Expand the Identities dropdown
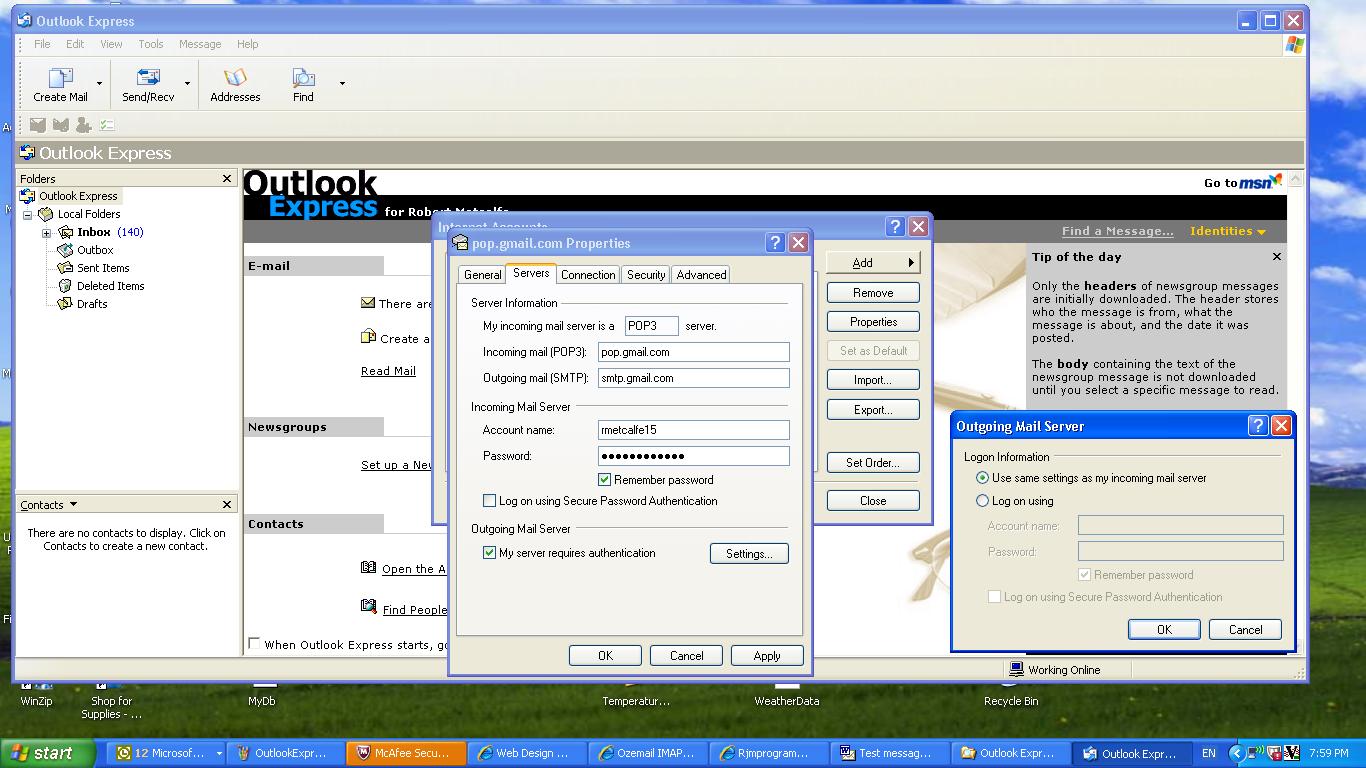This screenshot has width=1366, height=768. click(1228, 231)
